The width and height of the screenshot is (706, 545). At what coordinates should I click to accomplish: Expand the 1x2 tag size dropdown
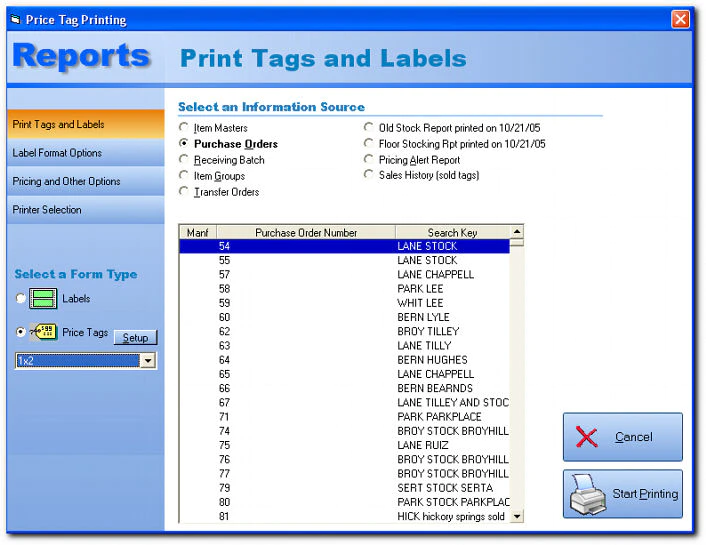[148, 360]
